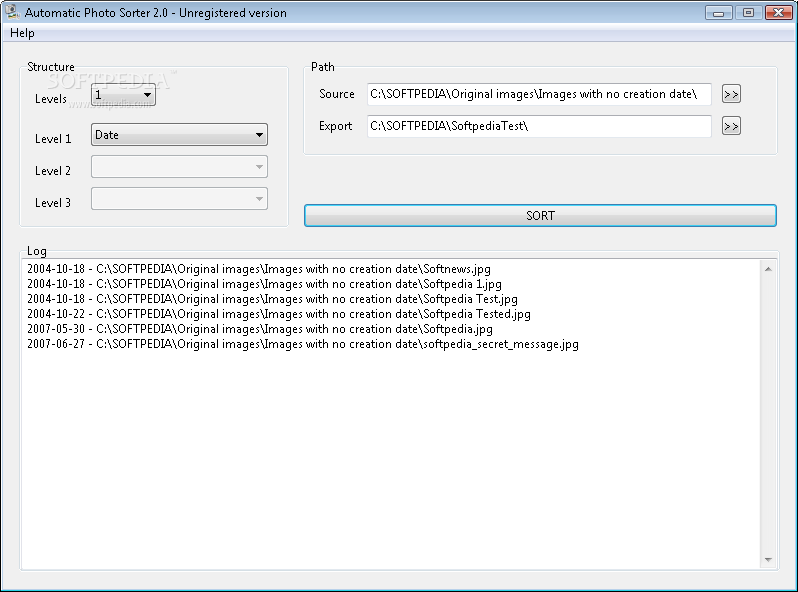
Task: Select the Softpedia Tested.jpg log entry
Action: tap(278, 314)
